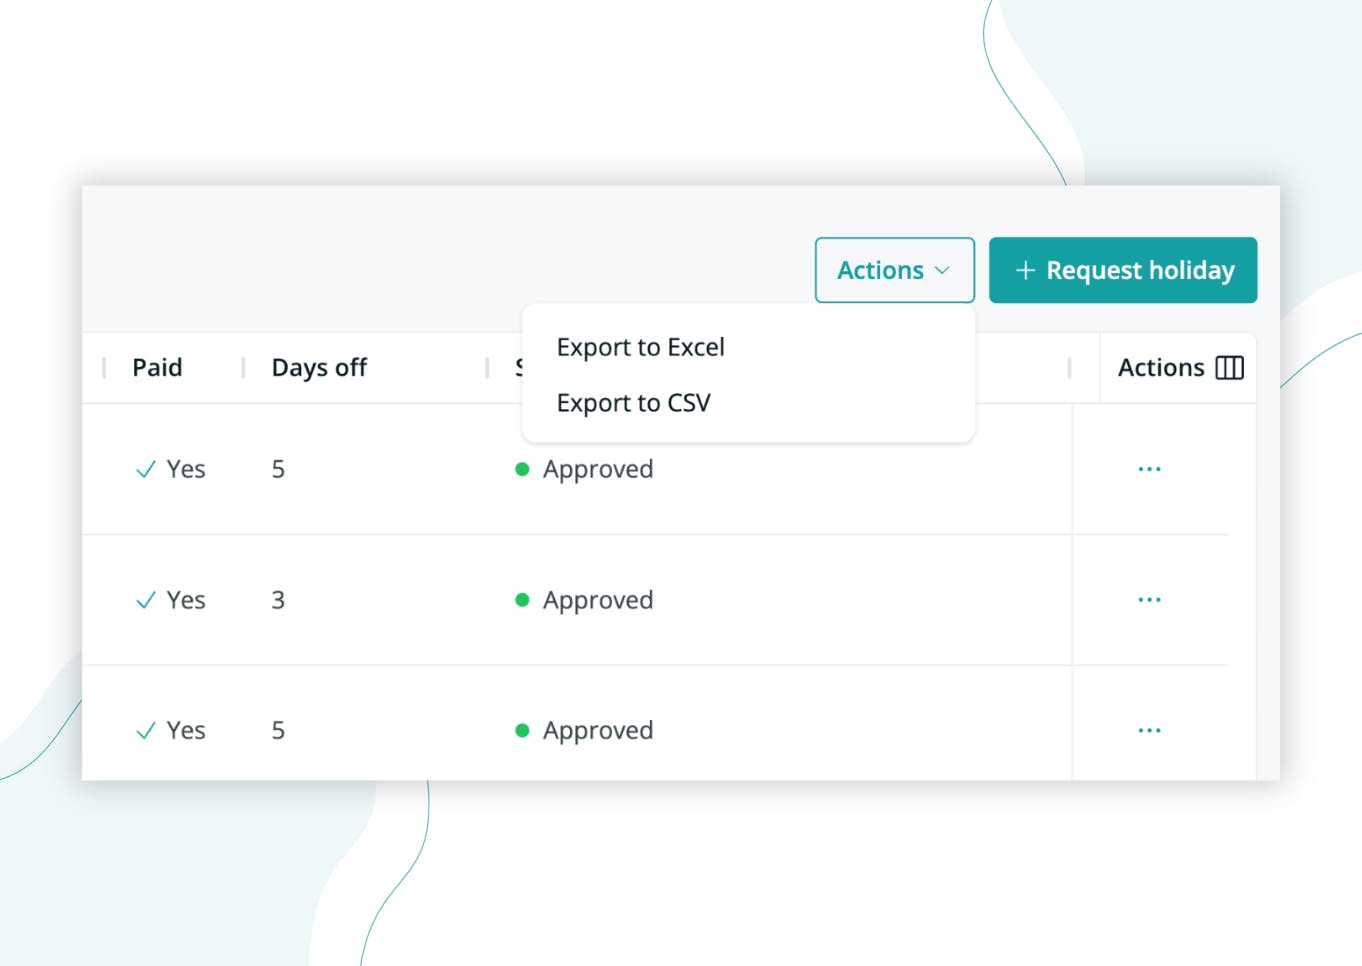Click the Request holiday button

pos(1122,270)
